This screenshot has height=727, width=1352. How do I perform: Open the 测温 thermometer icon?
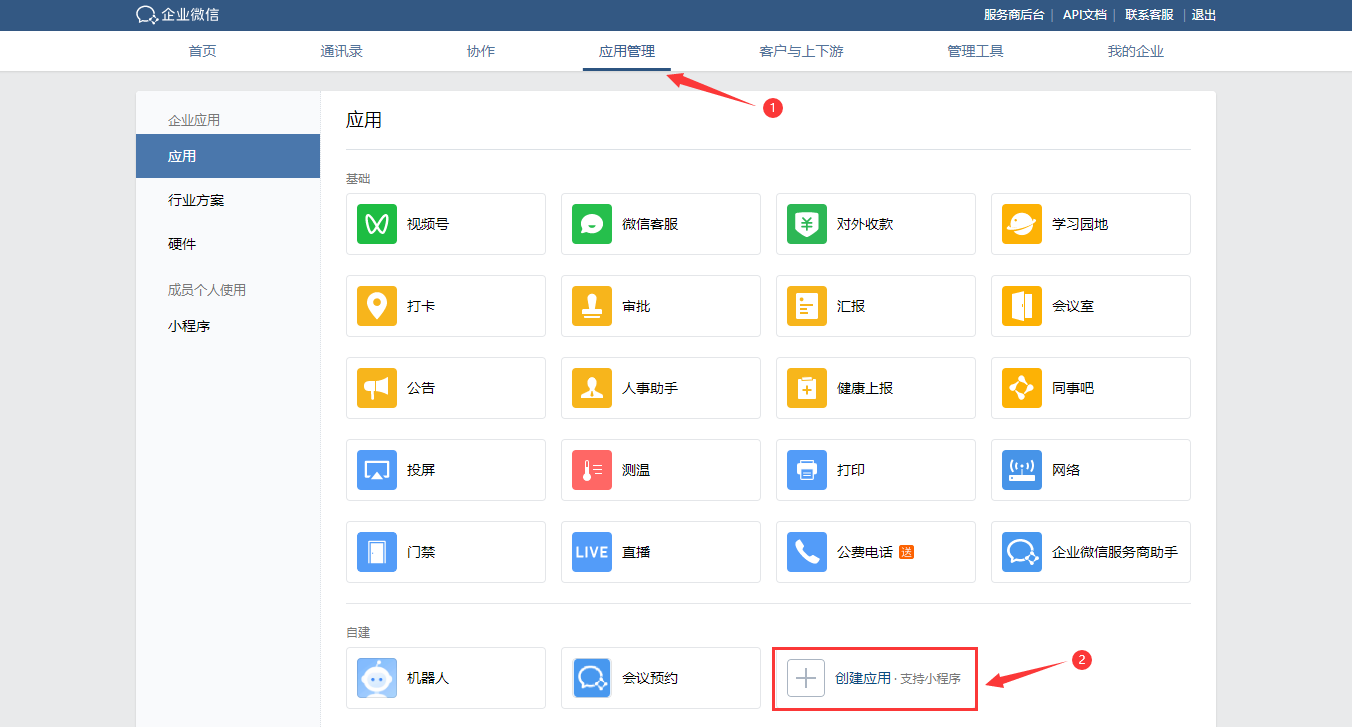click(592, 470)
